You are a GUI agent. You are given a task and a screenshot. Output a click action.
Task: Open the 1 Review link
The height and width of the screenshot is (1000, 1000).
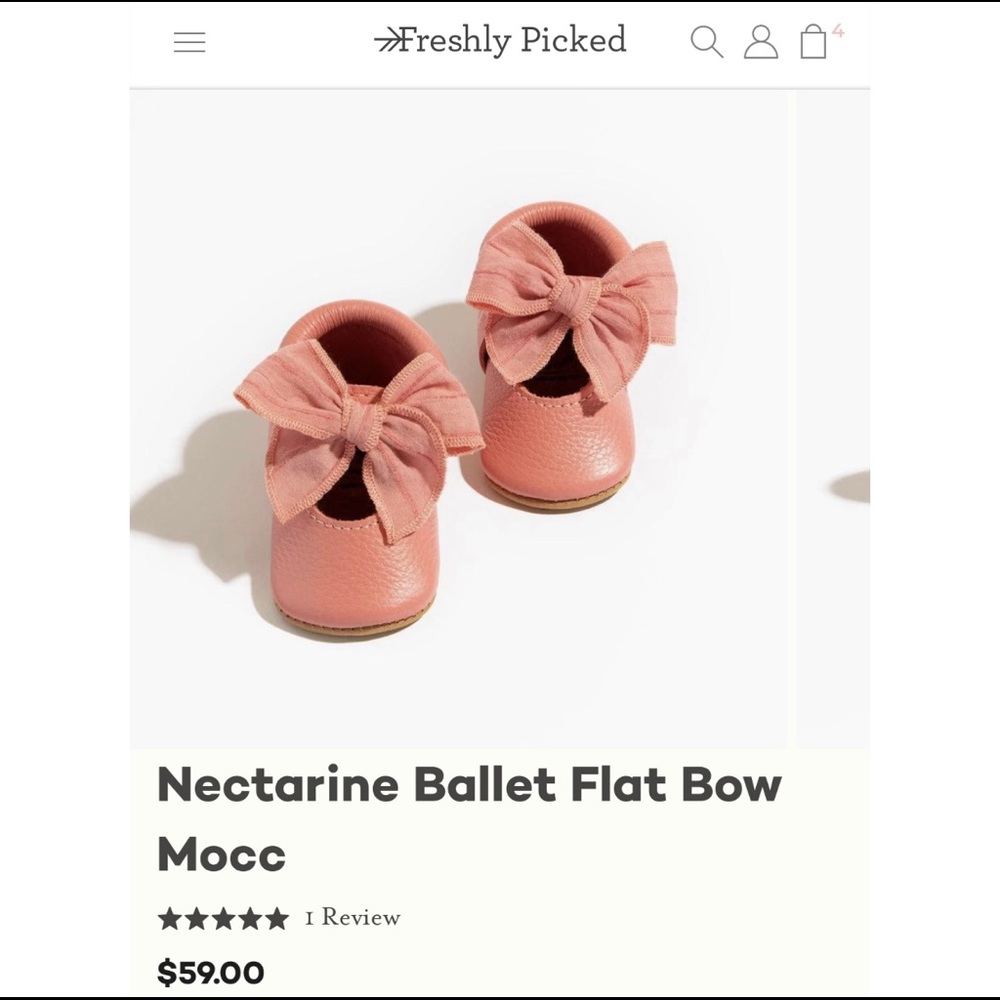(352, 916)
